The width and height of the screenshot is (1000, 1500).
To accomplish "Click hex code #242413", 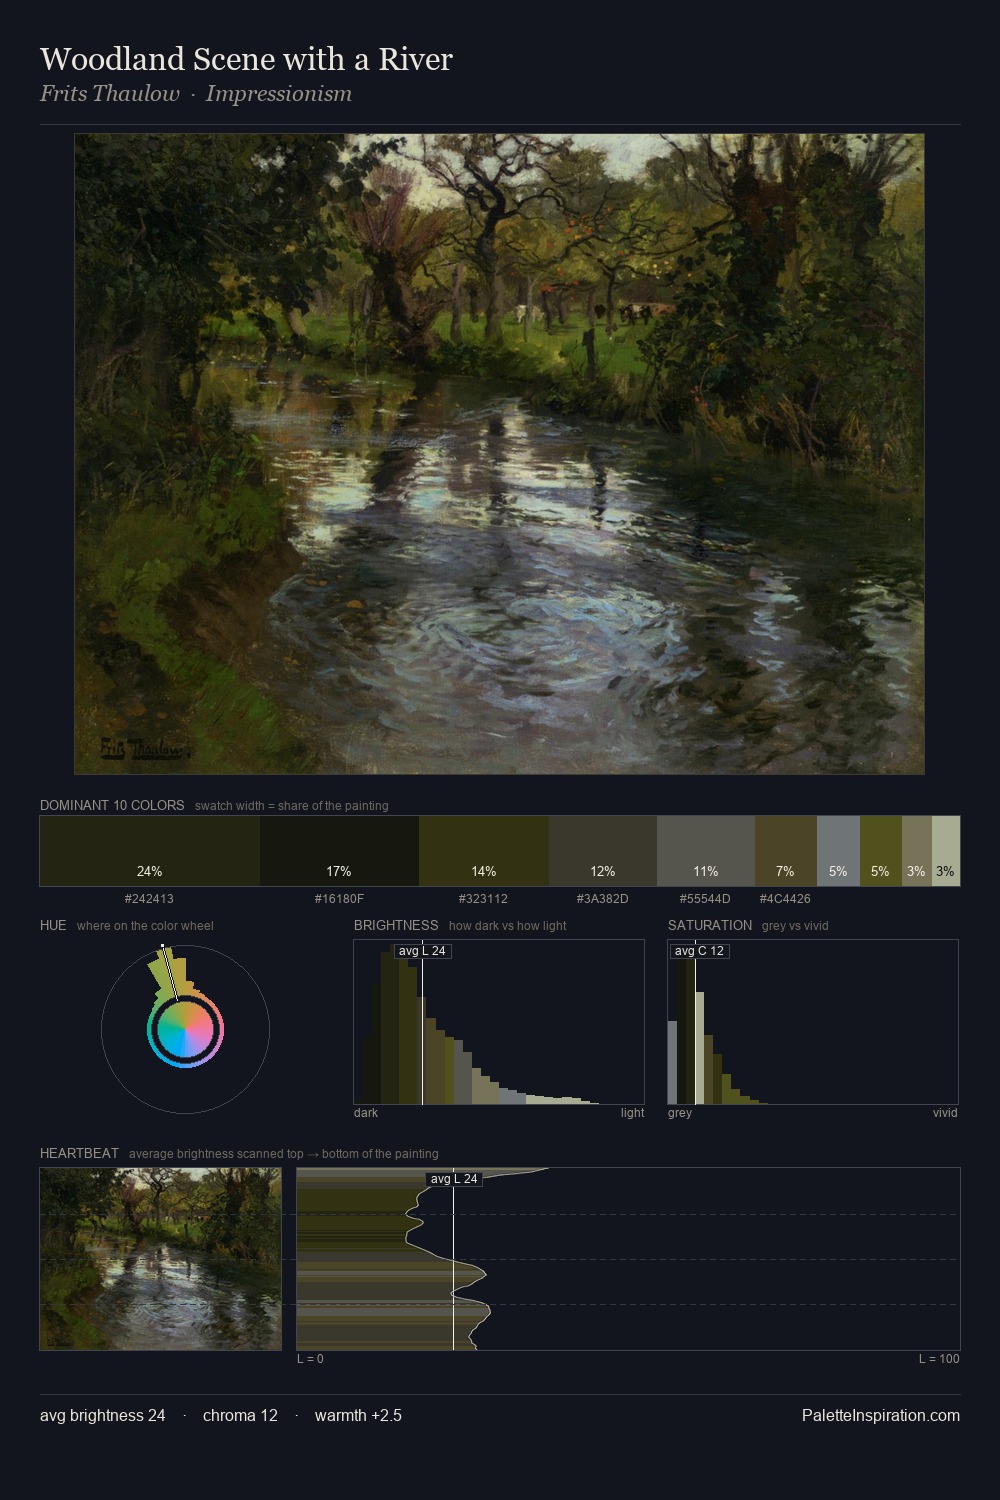I will click(149, 899).
